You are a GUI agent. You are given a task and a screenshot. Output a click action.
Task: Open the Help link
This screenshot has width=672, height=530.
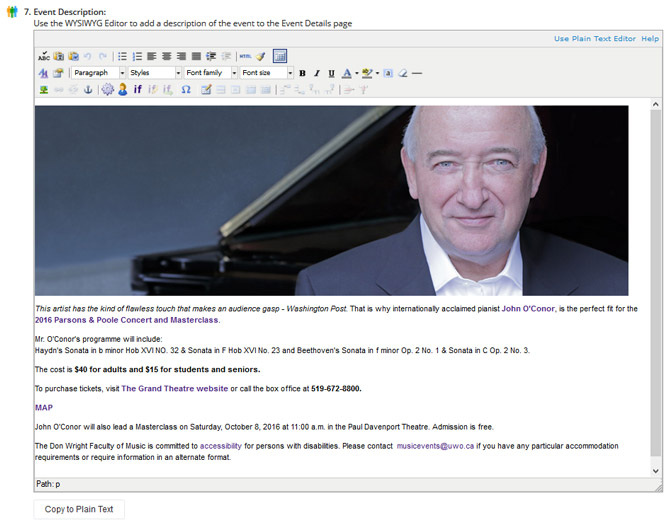click(650, 38)
